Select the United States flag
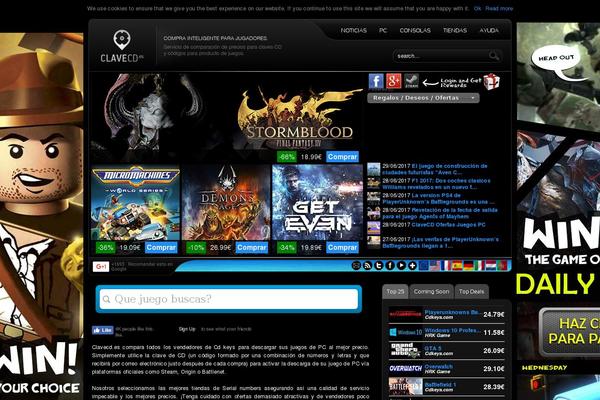This screenshot has height=400, width=600. pyautogui.click(x=435, y=265)
